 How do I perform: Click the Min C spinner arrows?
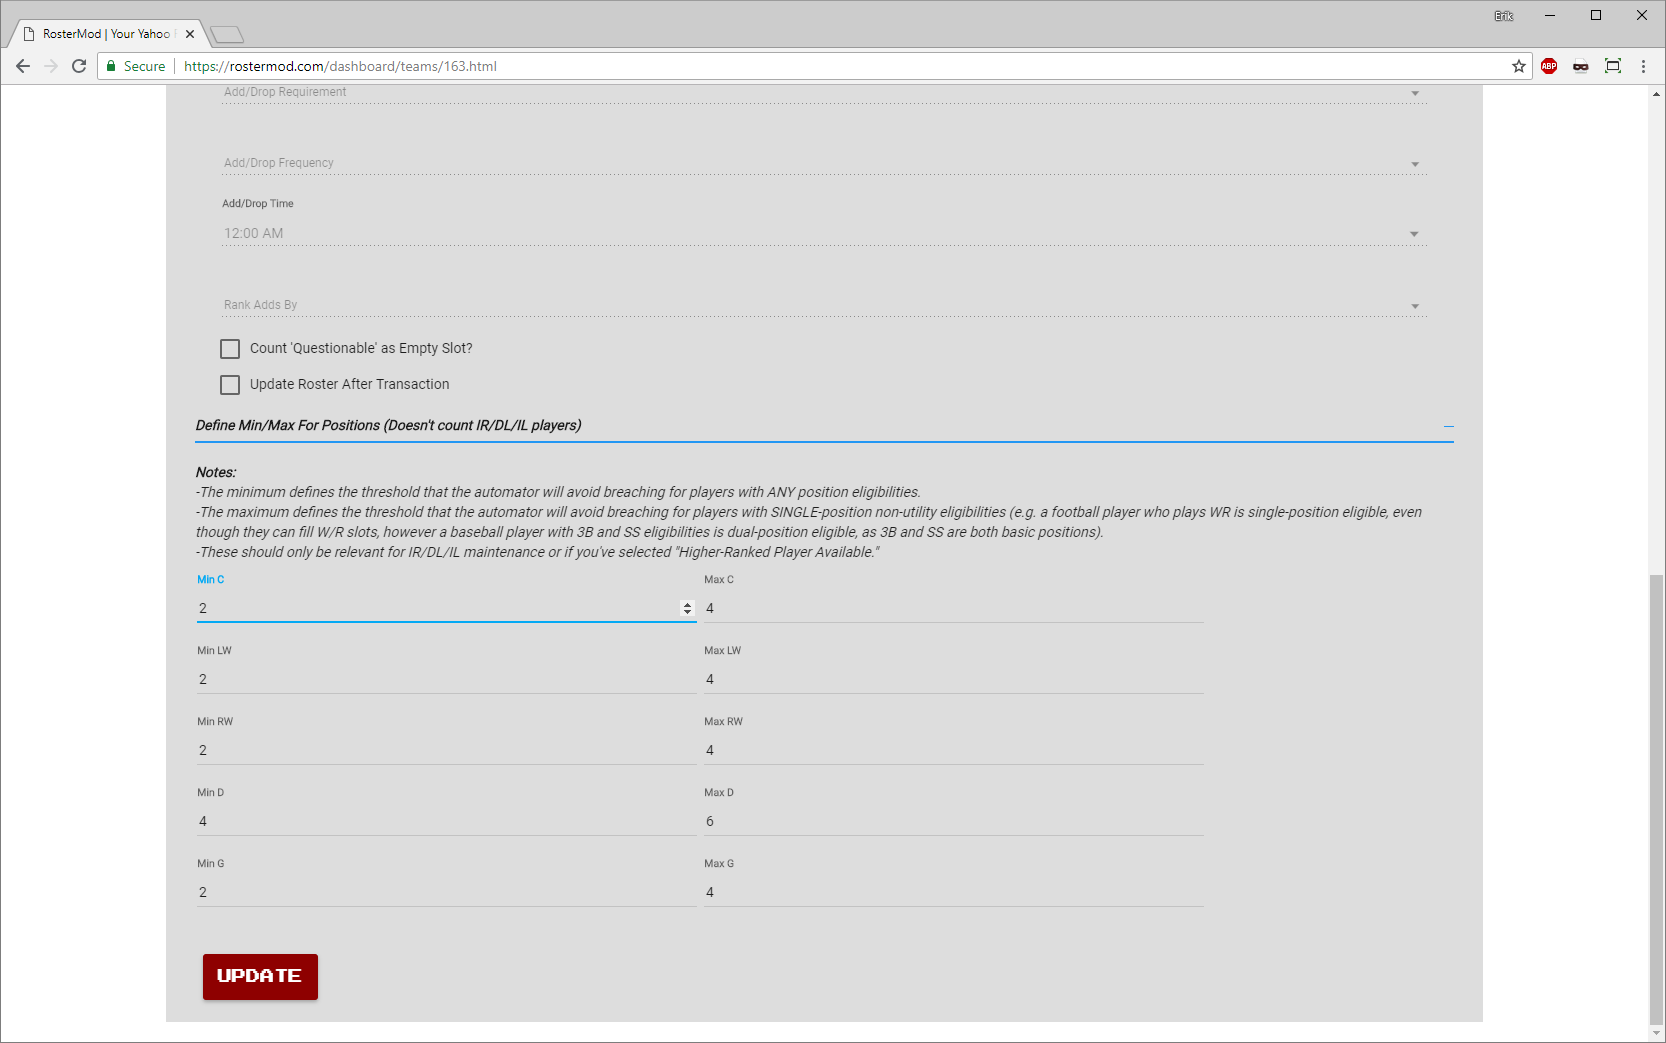coord(687,608)
